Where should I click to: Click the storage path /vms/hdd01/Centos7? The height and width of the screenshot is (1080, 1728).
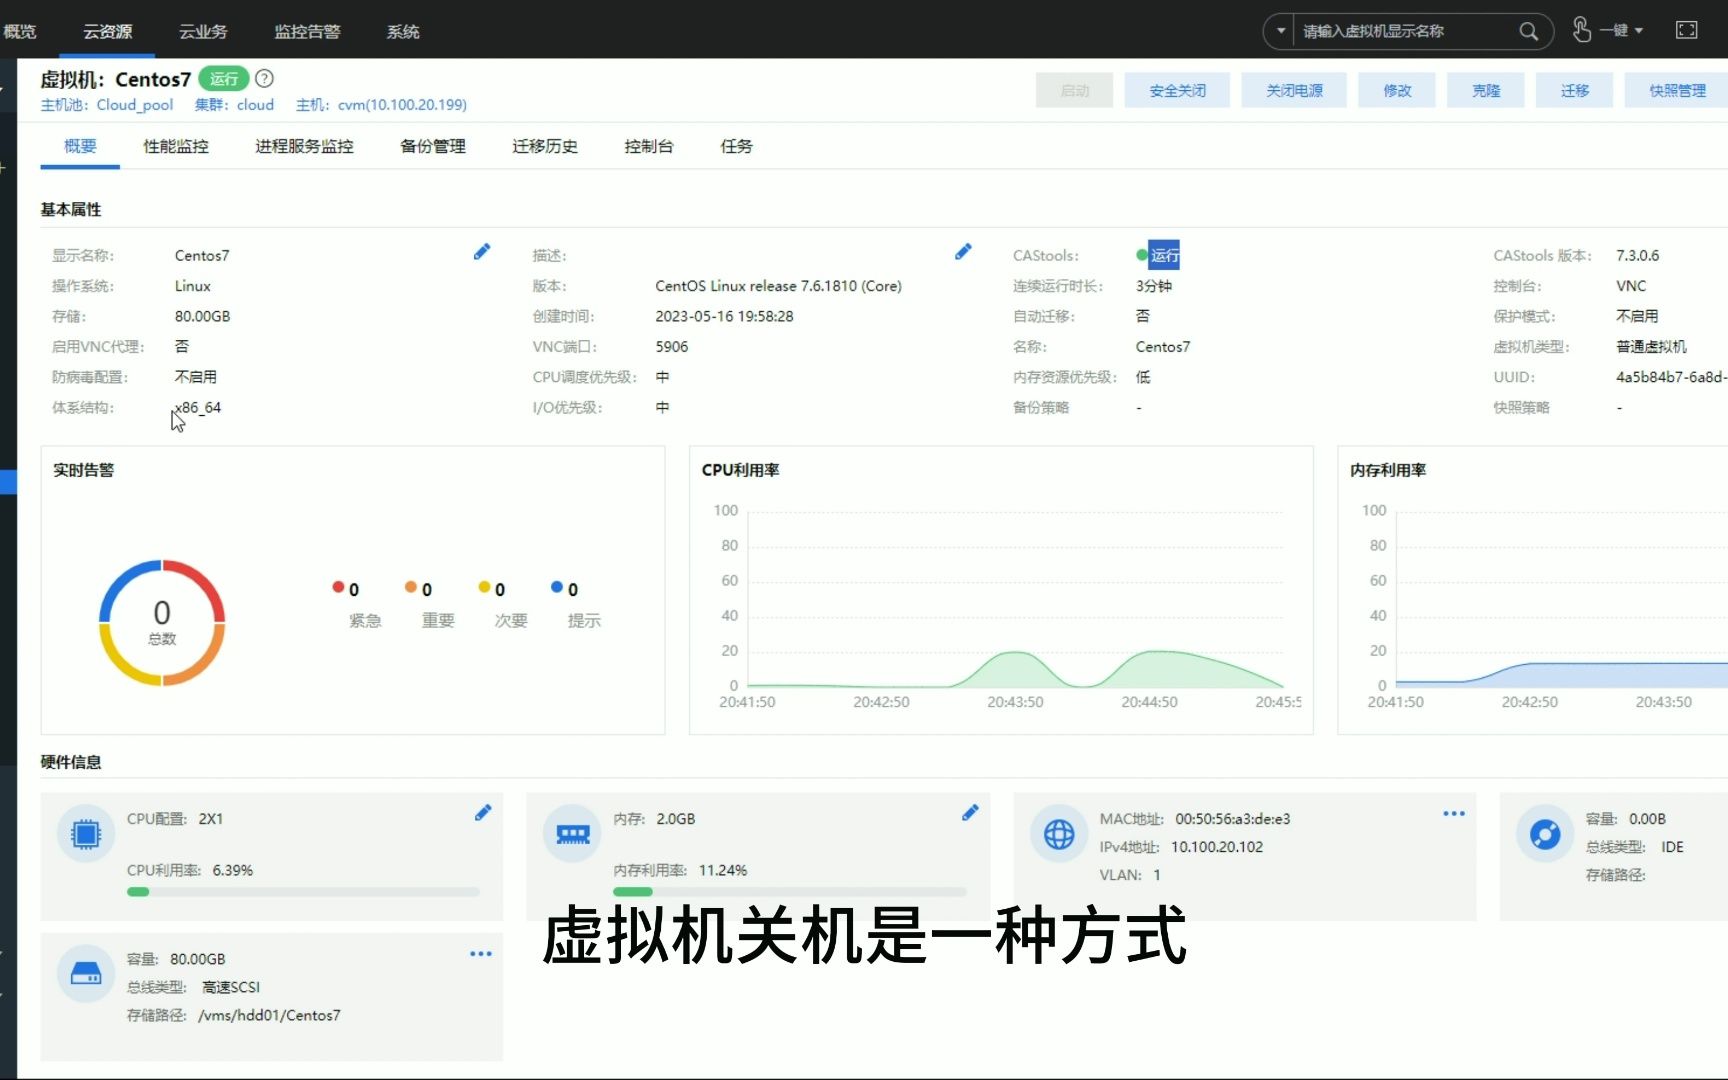[x=269, y=1015]
